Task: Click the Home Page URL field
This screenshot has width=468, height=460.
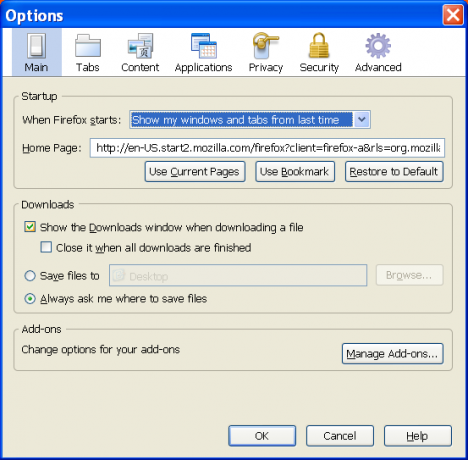Action: tap(267, 148)
